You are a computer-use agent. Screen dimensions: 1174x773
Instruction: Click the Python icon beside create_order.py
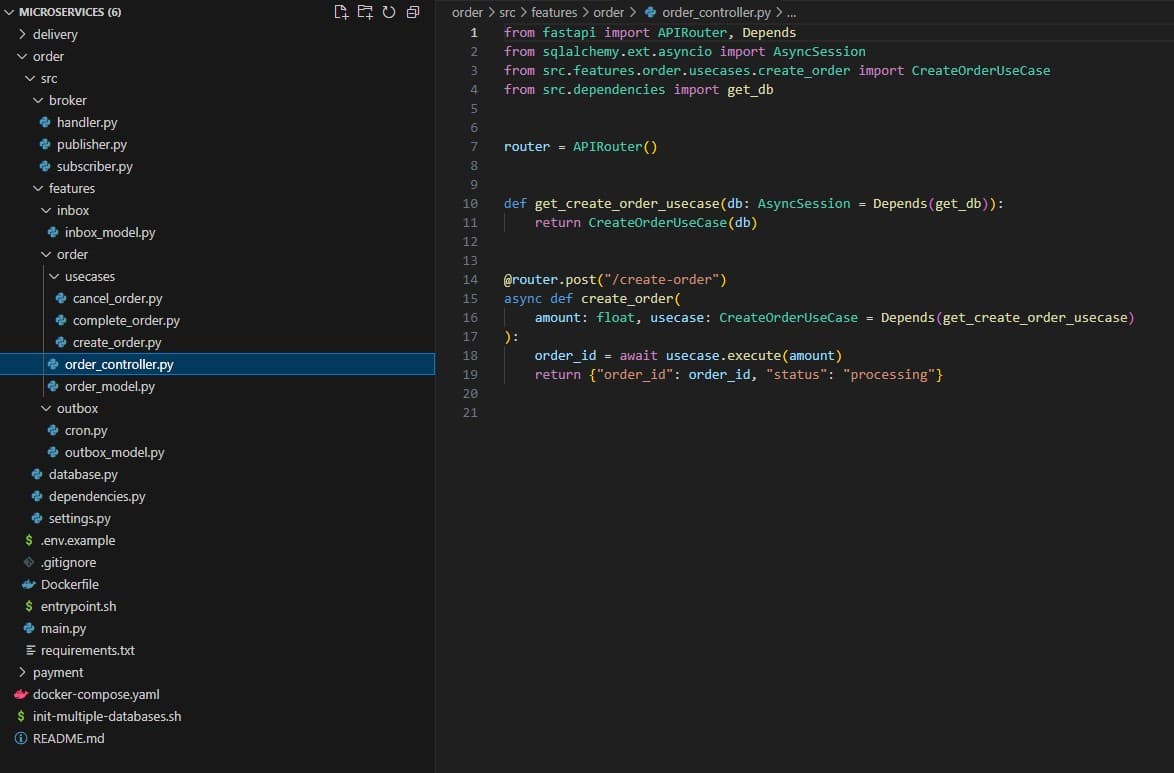(61, 342)
